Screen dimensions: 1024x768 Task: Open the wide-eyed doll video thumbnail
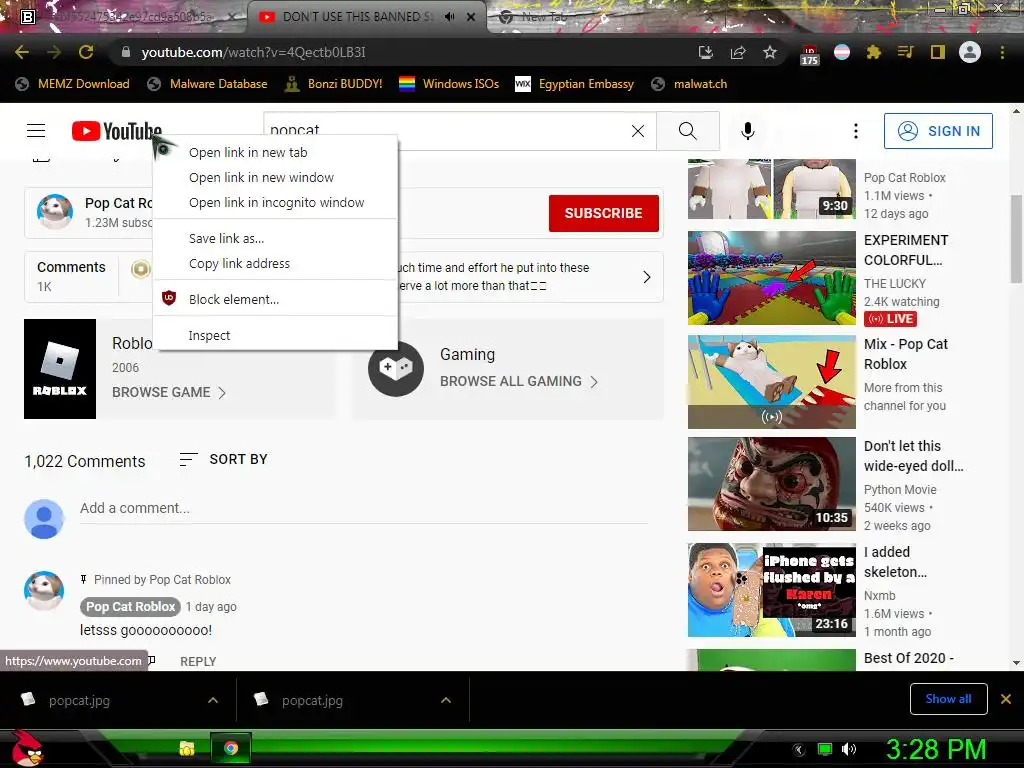[x=771, y=484]
